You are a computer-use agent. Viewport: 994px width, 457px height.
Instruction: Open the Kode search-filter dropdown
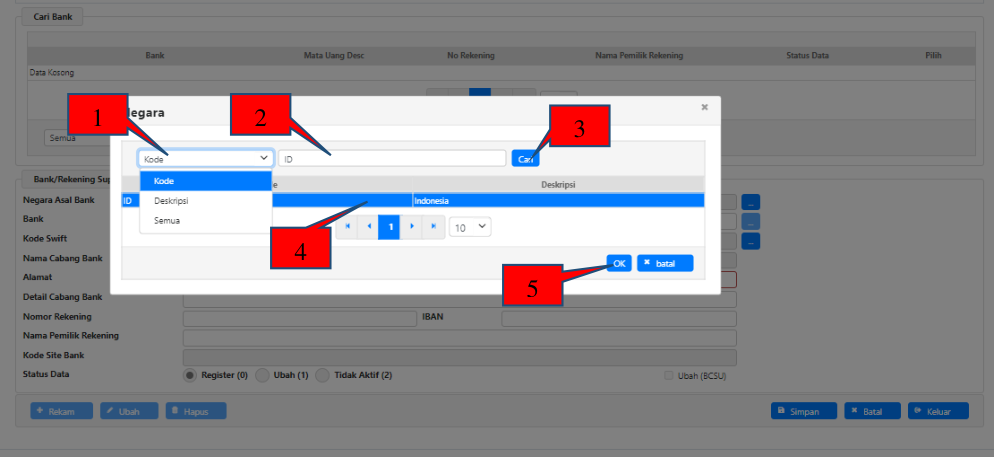(x=205, y=158)
